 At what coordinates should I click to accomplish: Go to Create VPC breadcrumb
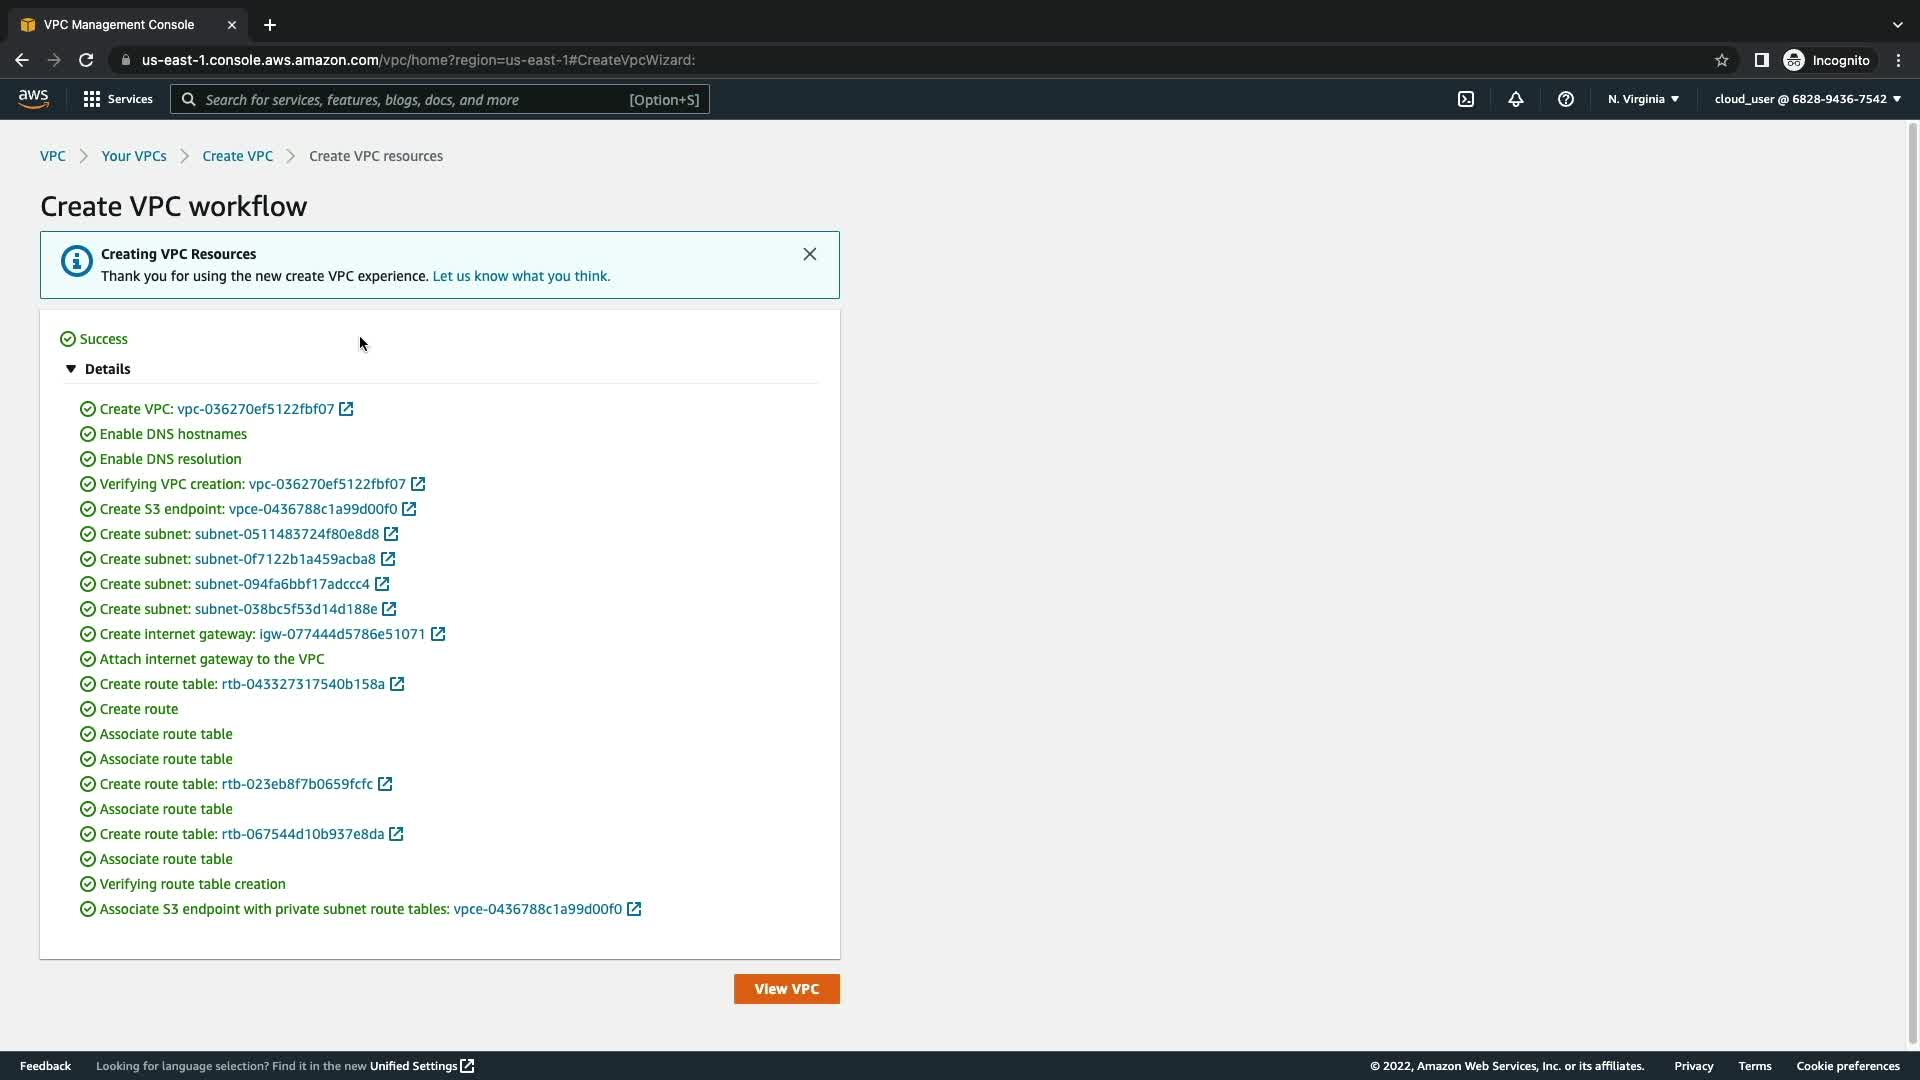coord(237,156)
